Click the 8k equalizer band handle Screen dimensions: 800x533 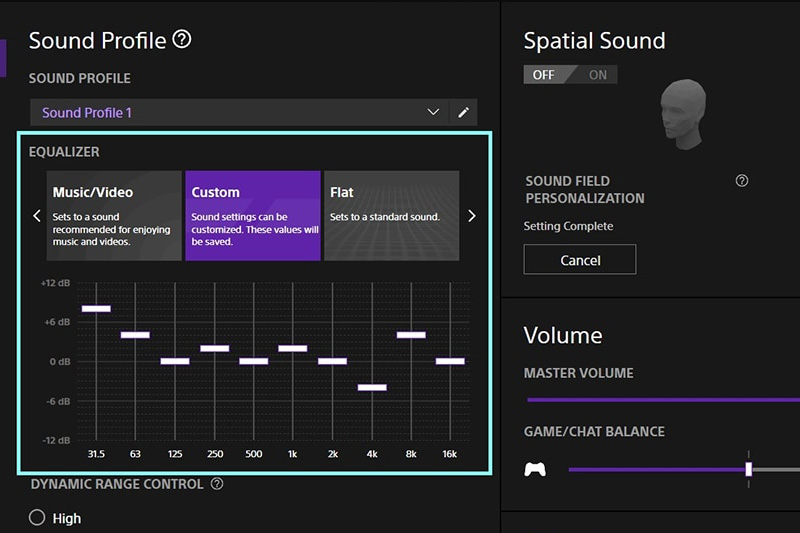pos(411,335)
